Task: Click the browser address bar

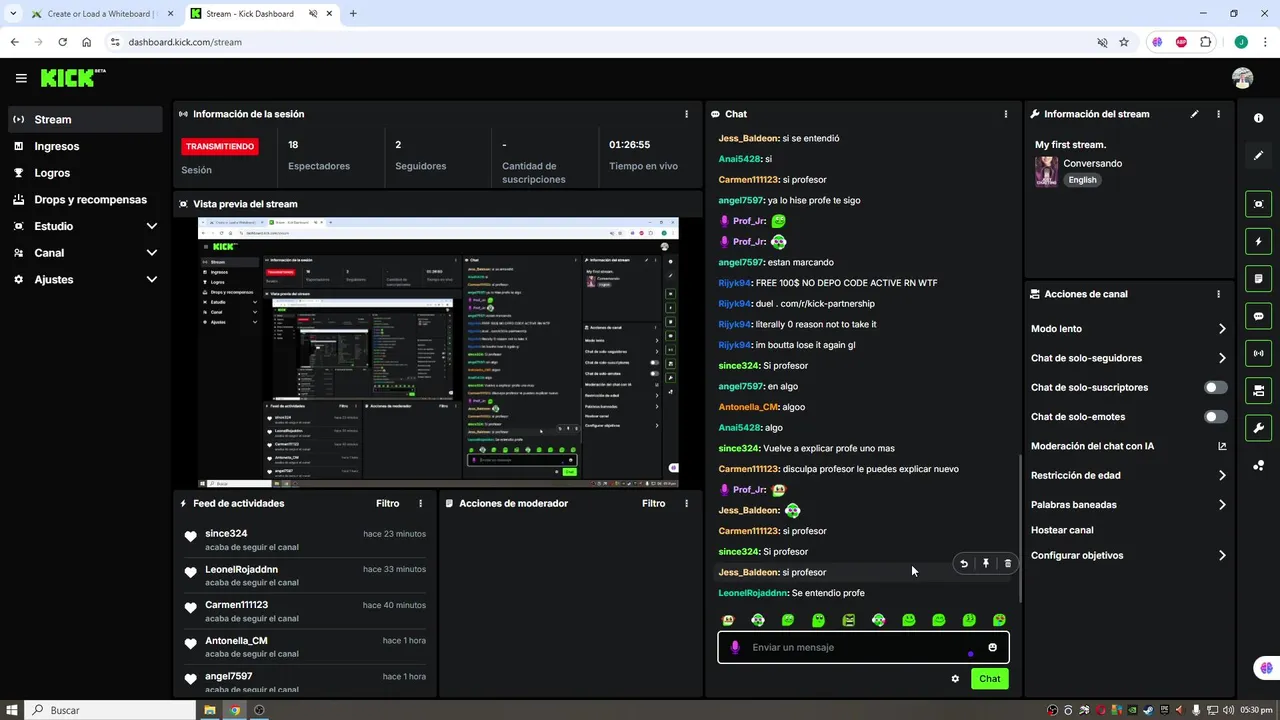Action: pyautogui.click(x=600, y=42)
